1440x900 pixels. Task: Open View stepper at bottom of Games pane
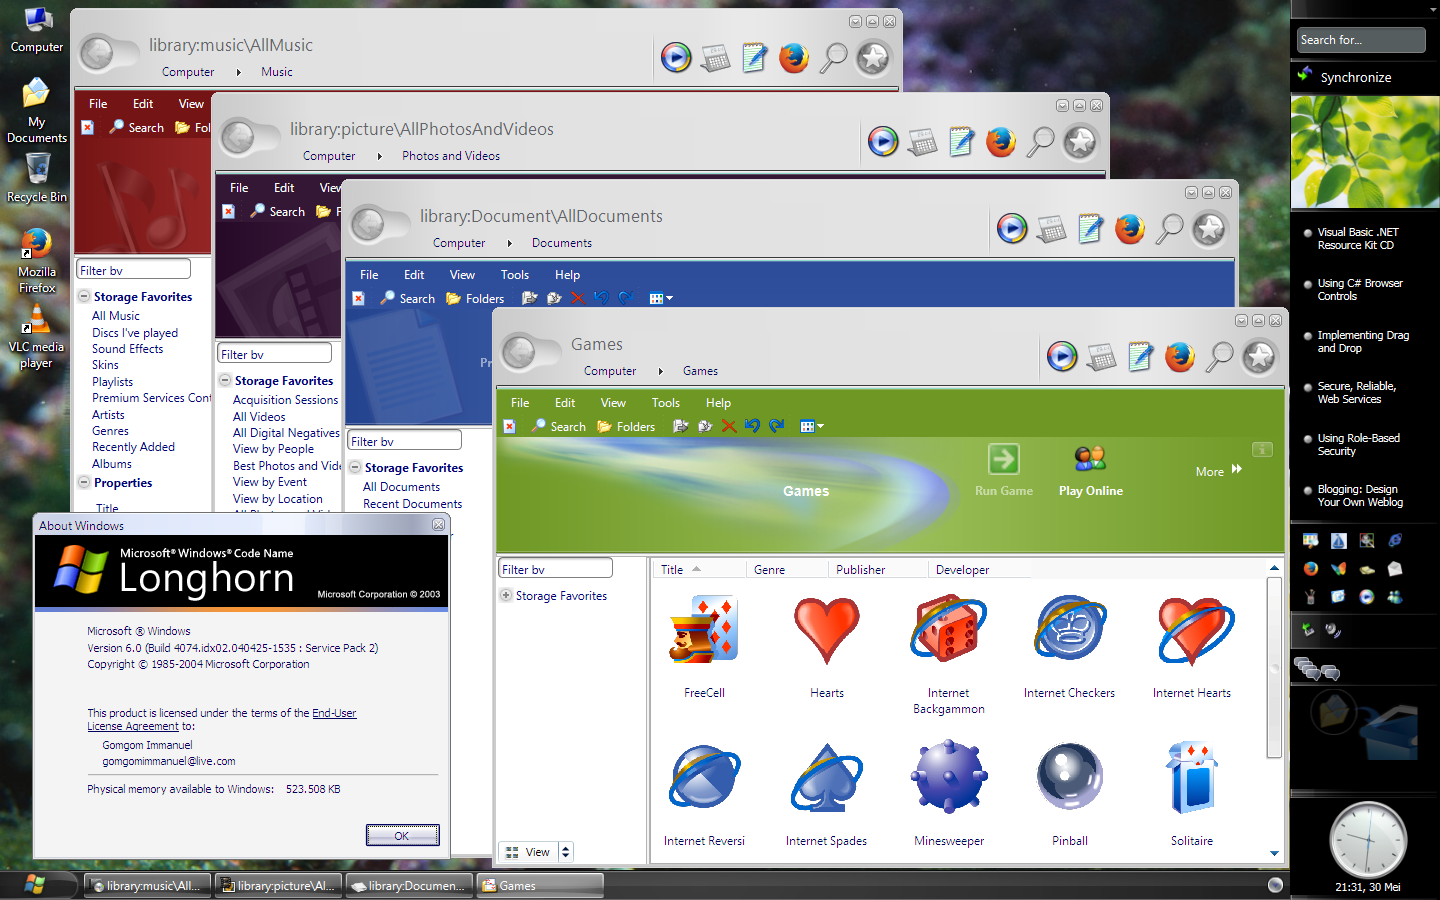click(x=565, y=852)
